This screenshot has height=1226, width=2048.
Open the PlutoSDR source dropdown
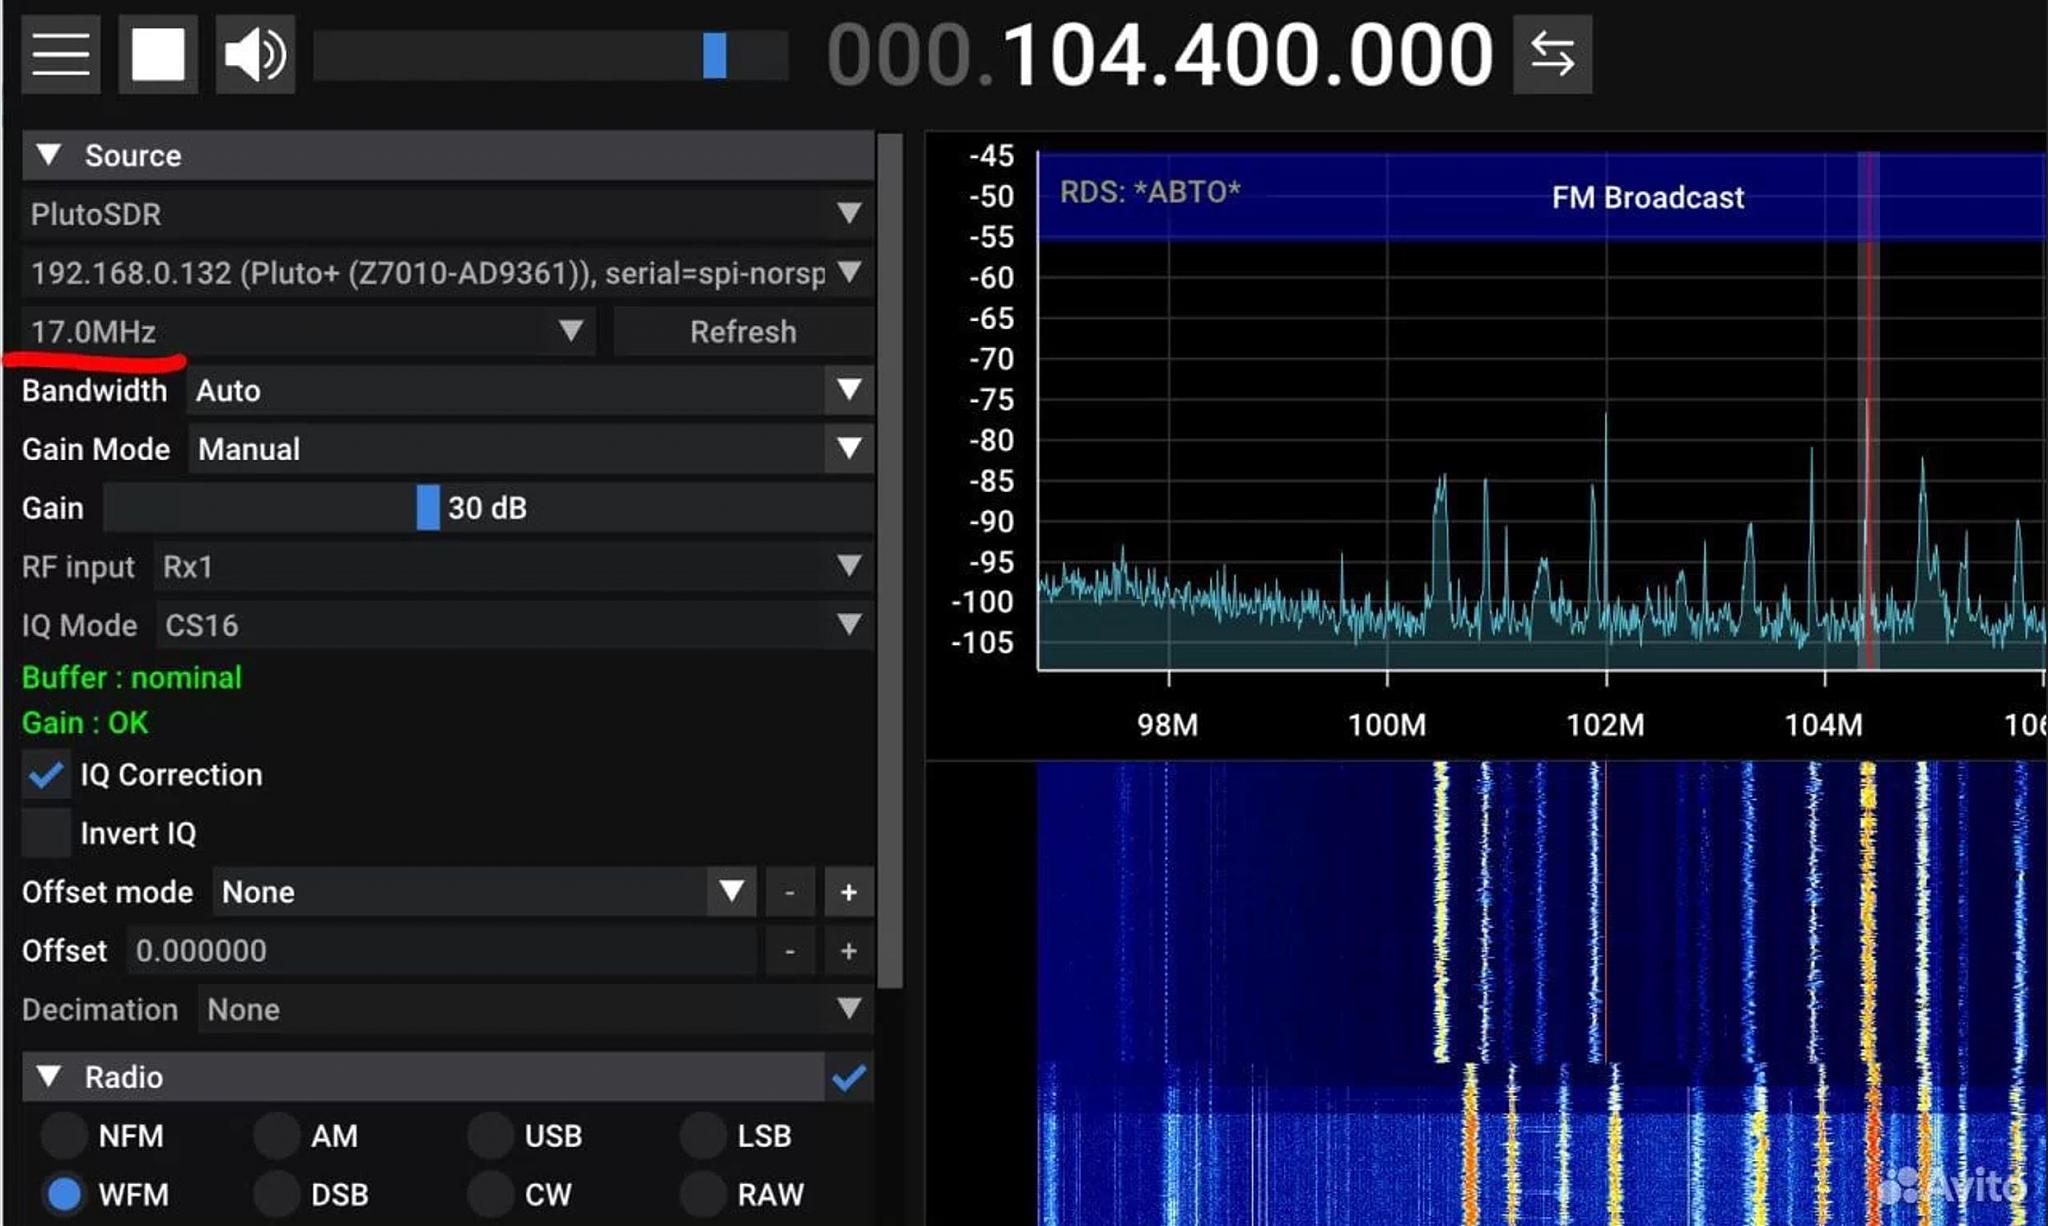(446, 214)
